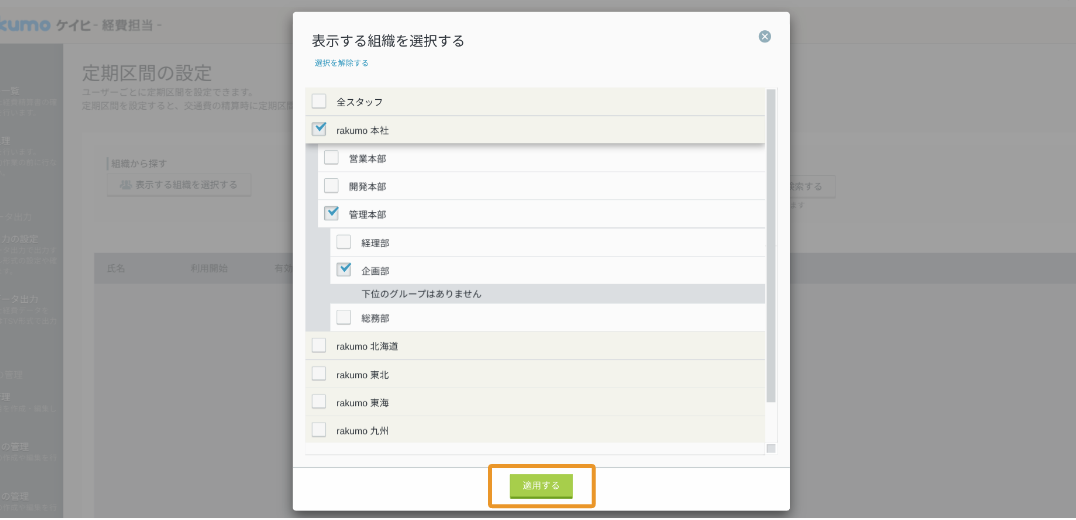Click the people icon on background organization button
This screenshot has width=1076, height=520.
(x=126, y=185)
